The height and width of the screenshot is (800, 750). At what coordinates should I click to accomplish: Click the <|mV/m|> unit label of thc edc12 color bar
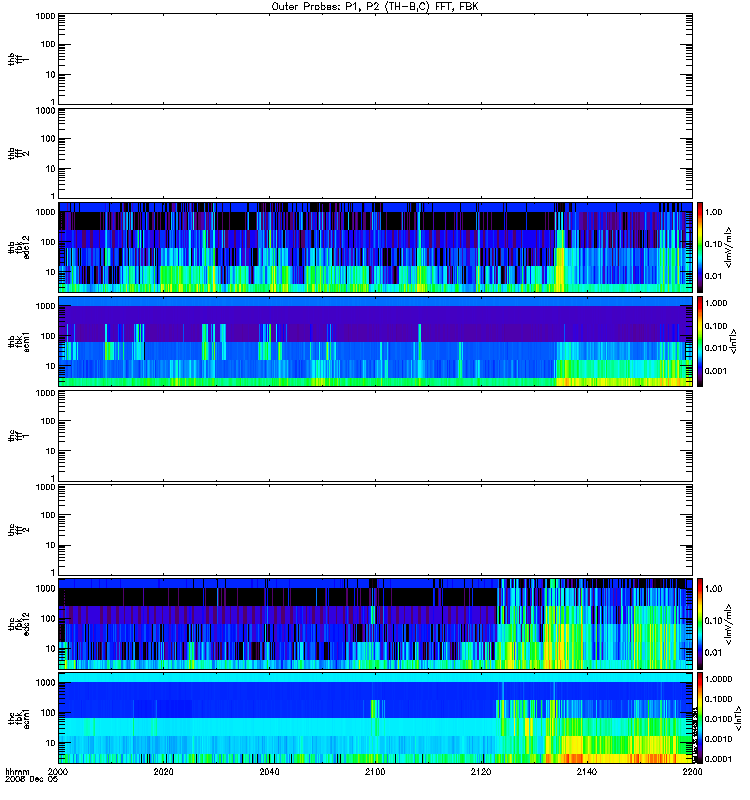click(729, 624)
